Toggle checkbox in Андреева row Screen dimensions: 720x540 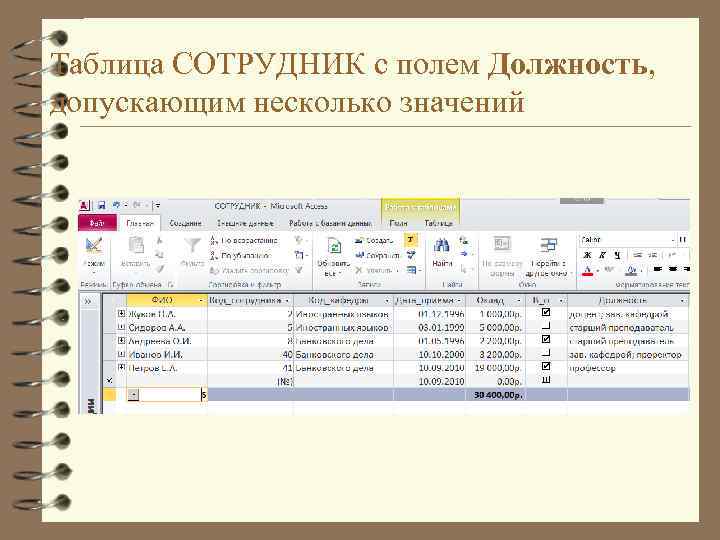(546, 339)
